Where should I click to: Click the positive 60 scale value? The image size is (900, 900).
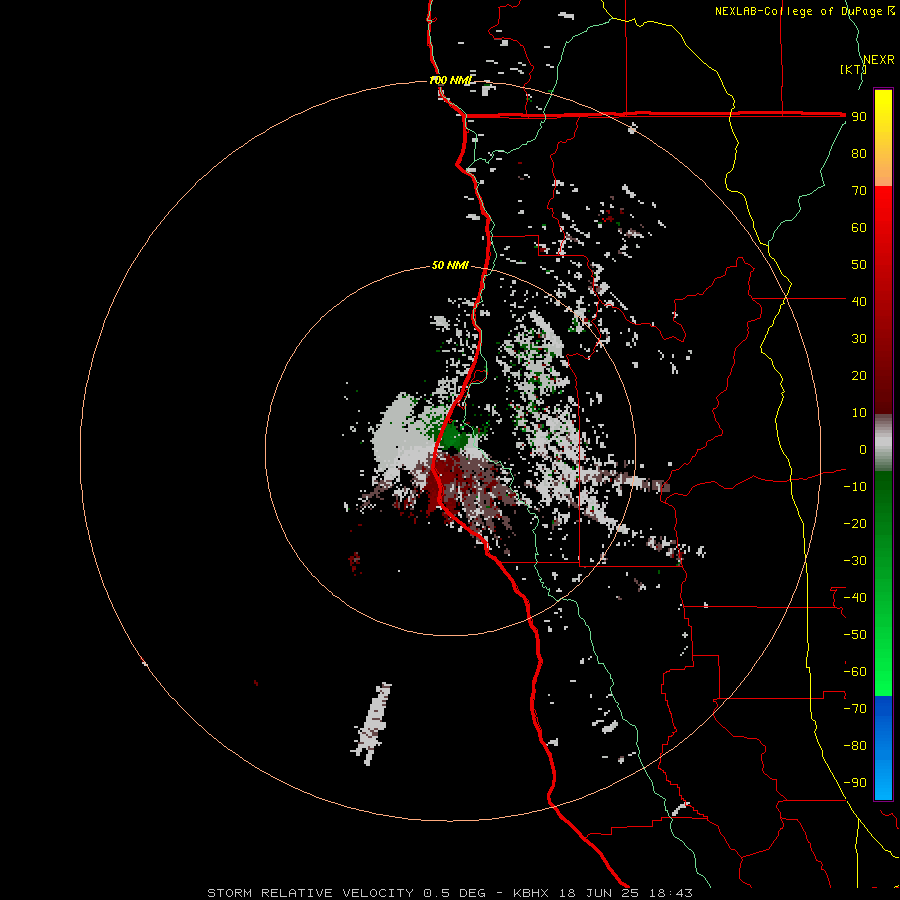click(859, 227)
